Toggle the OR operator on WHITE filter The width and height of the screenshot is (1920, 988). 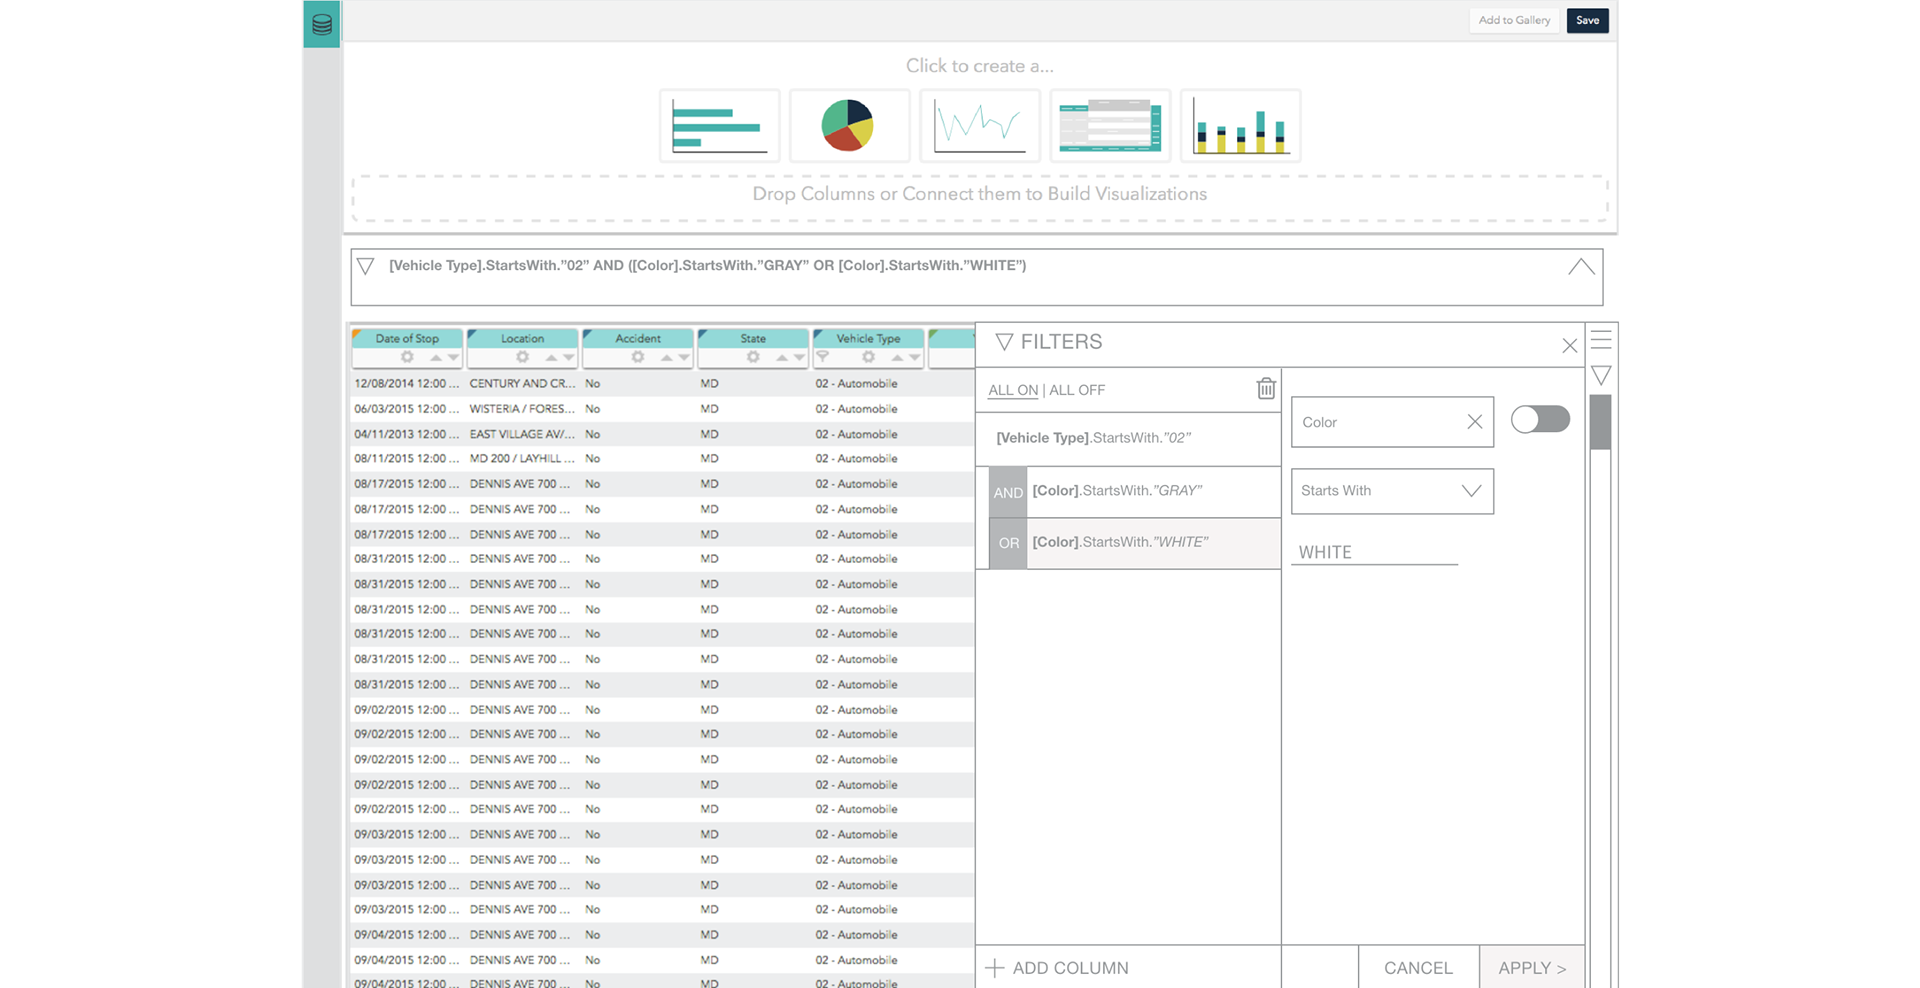tap(1008, 543)
